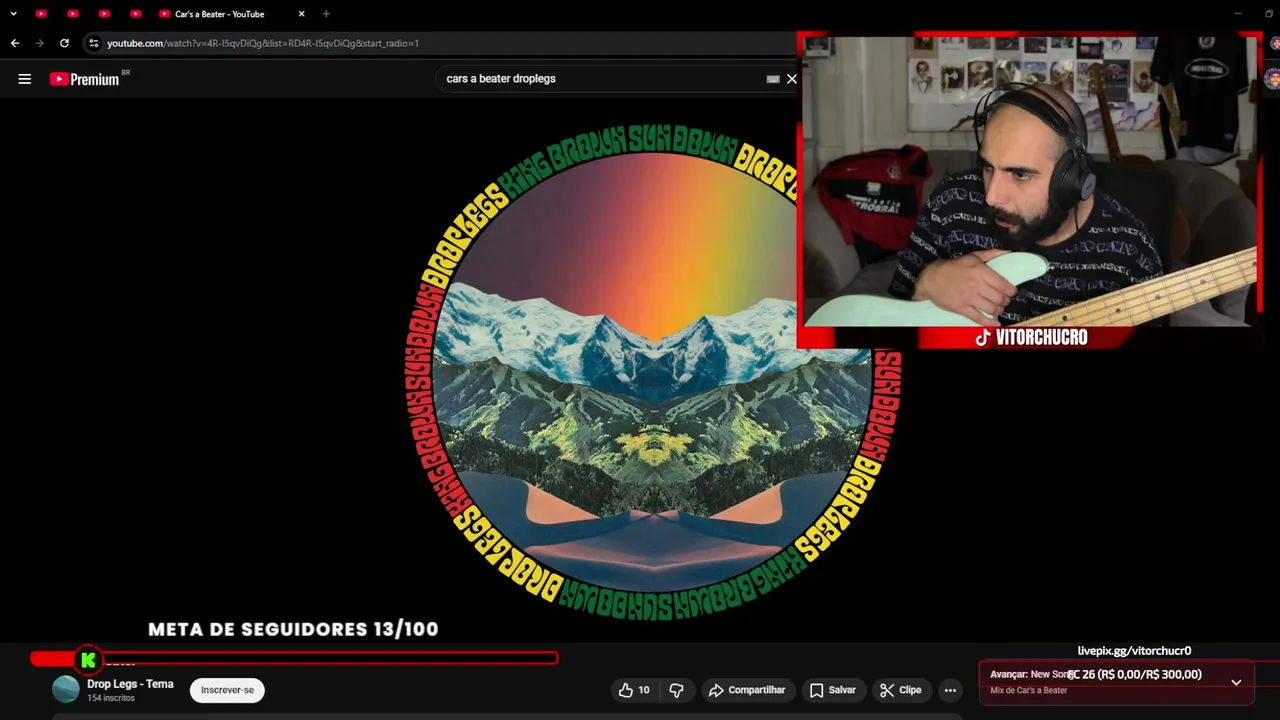This screenshot has width=1280, height=720.
Task: Clear the YouTube search text
Action: click(x=791, y=78)
